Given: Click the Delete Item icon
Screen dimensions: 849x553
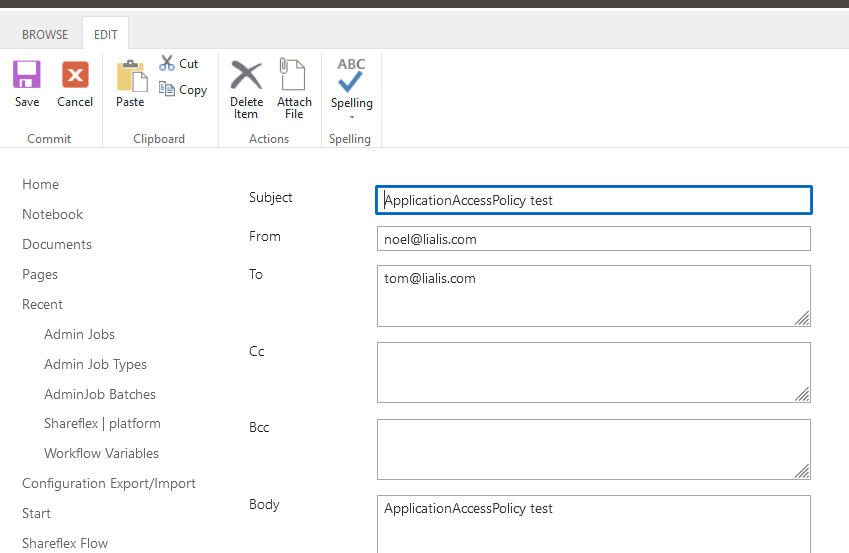Looking at the screenshot, I should coord(246,75).
